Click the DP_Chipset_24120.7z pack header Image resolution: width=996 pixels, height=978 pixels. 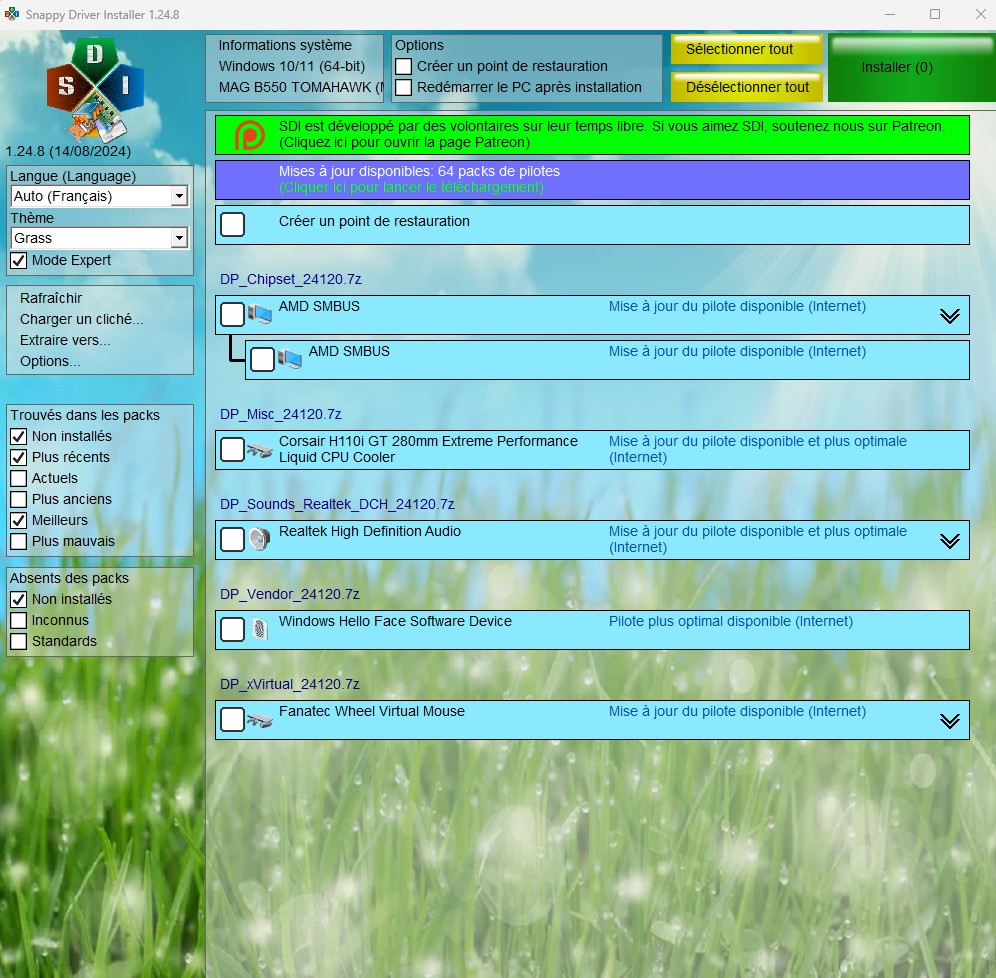[290, 279]
